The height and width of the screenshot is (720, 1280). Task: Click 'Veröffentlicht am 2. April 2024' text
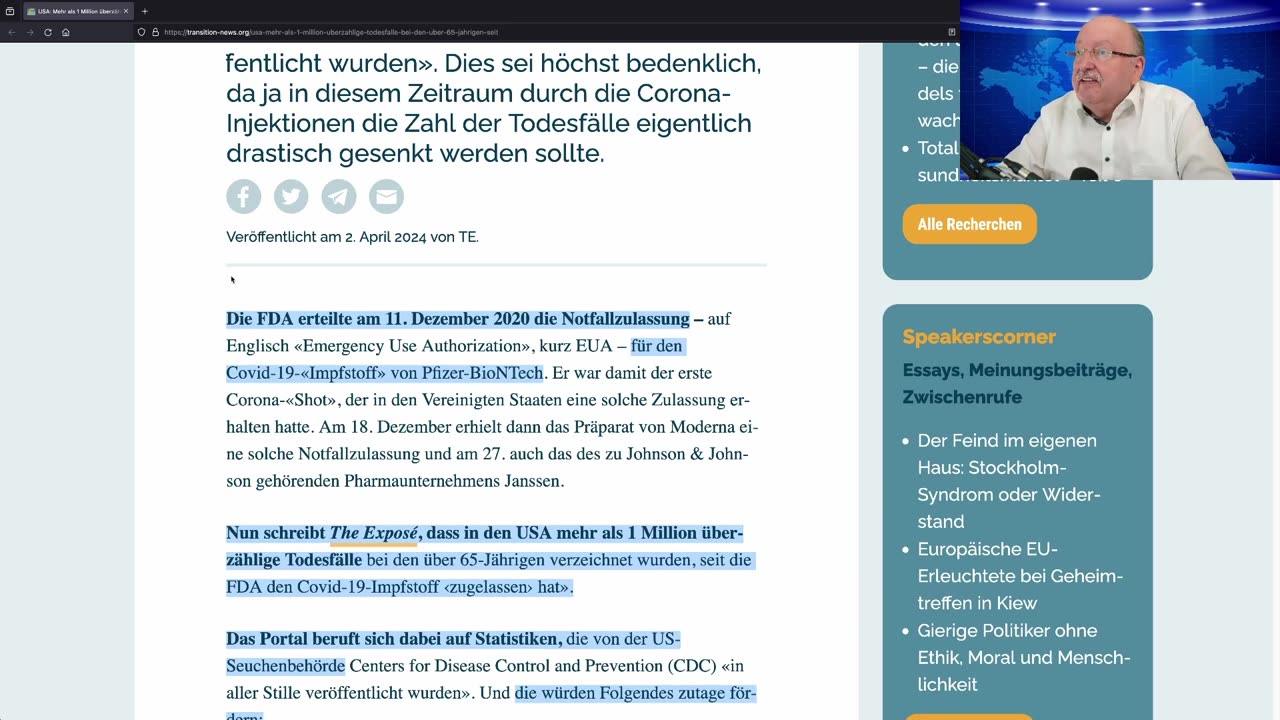coord(352,237)
